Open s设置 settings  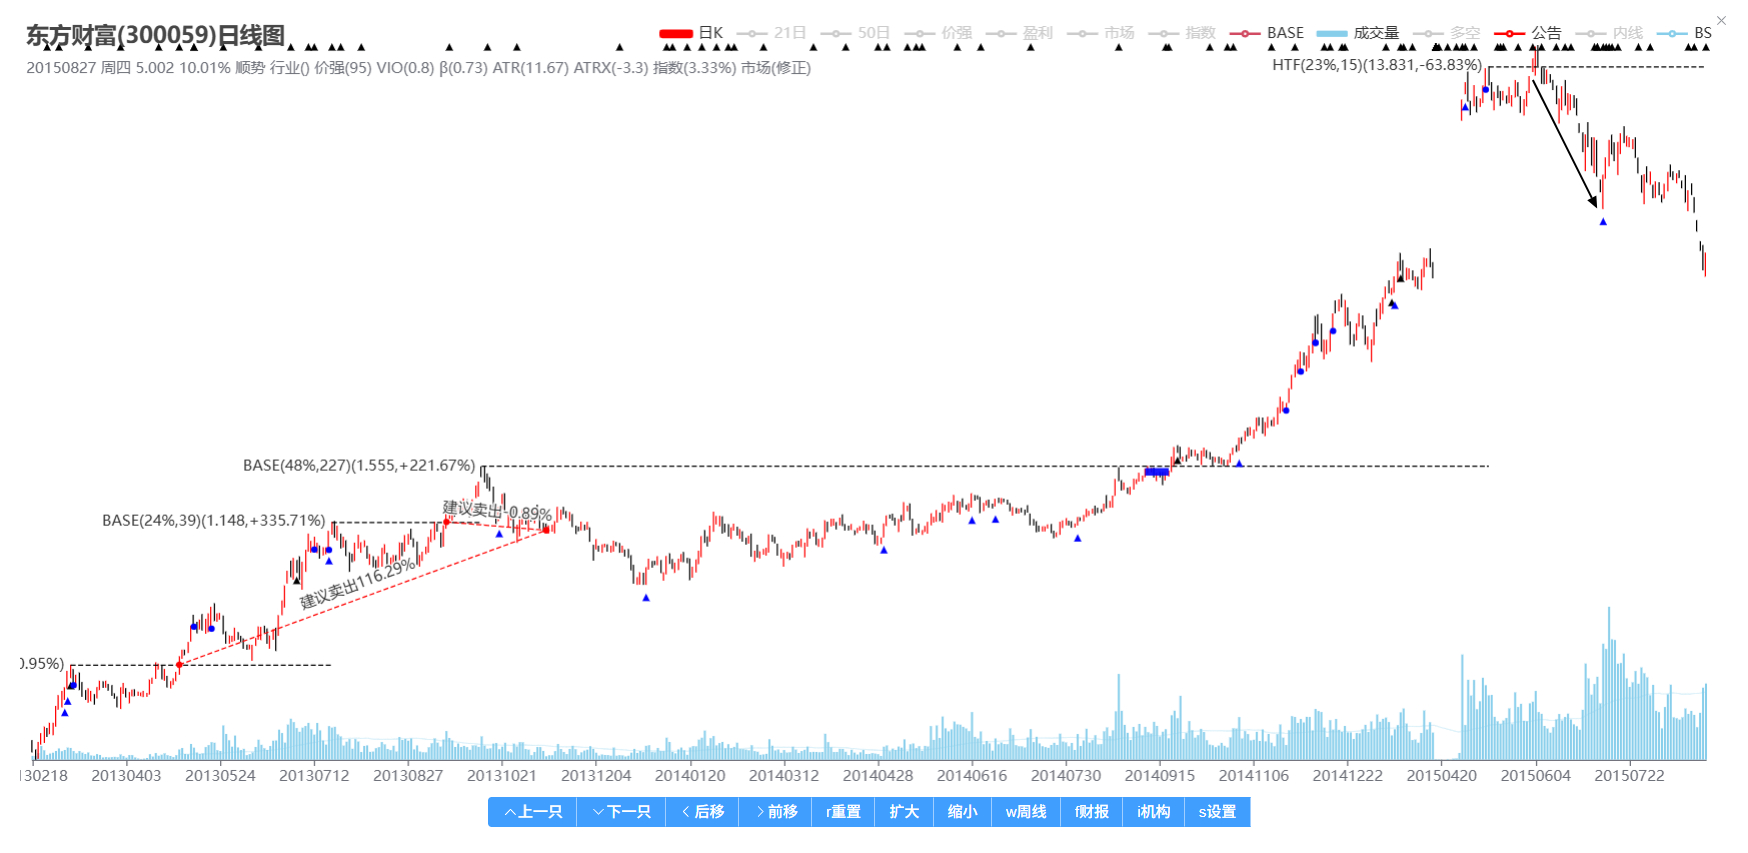[1217, 812]
